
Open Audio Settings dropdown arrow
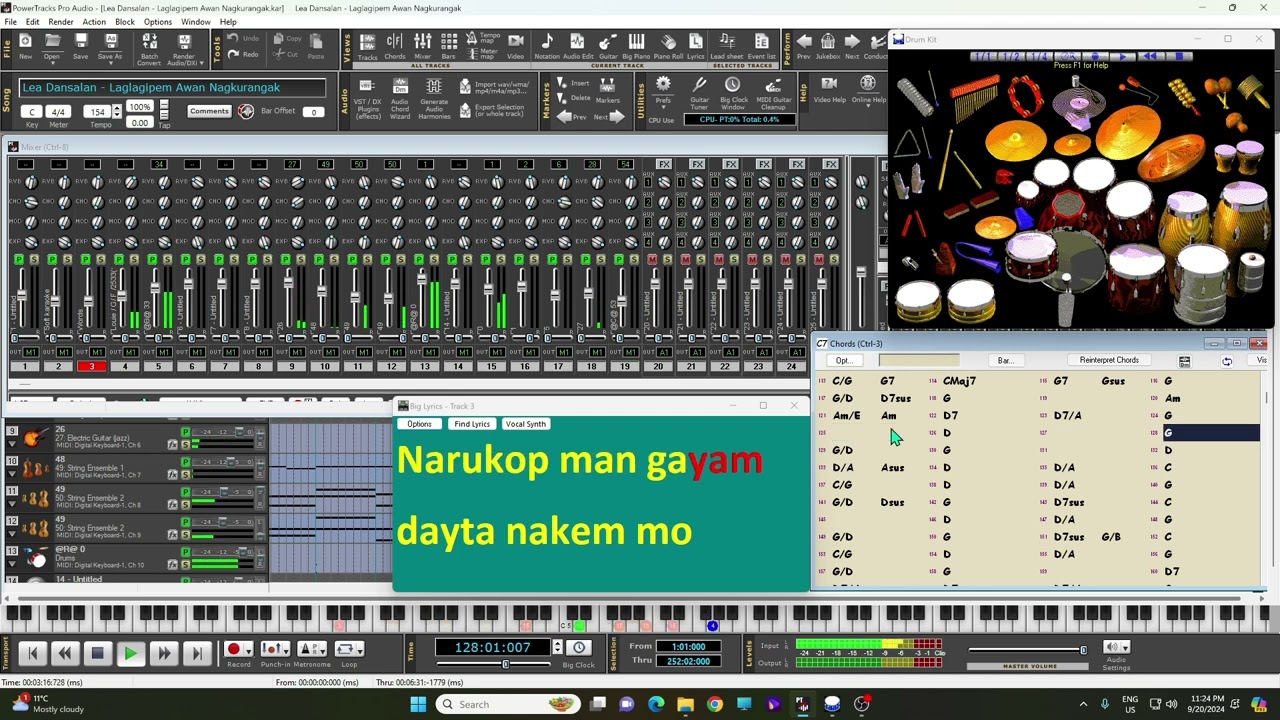tap(1125, 648)
